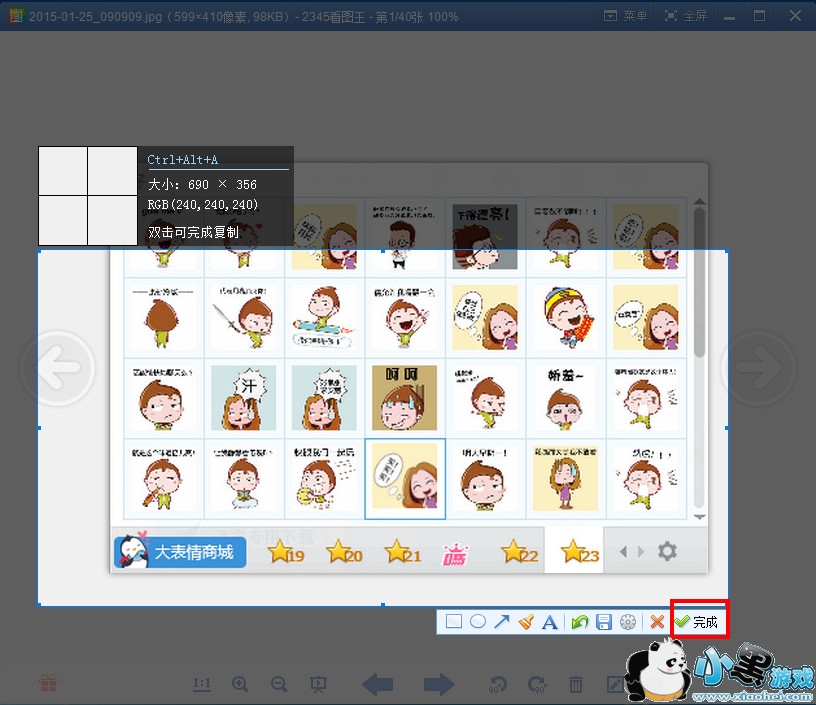The image size is (816, 705).
Task: Pick the boy holding sword emoticon
Action: coord(244,318)
